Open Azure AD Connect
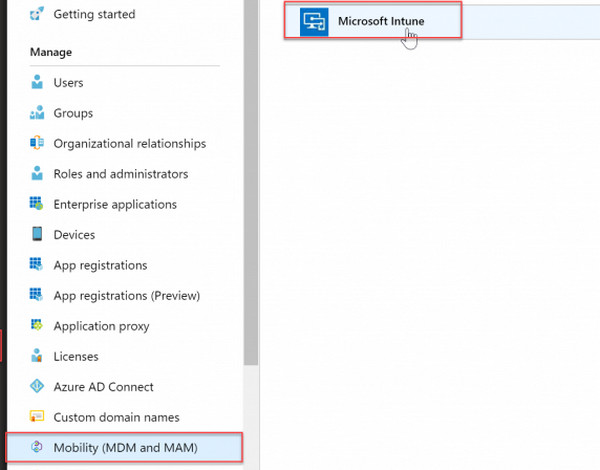600x470 pixels. pyautogui.click(x=103, y=387)
